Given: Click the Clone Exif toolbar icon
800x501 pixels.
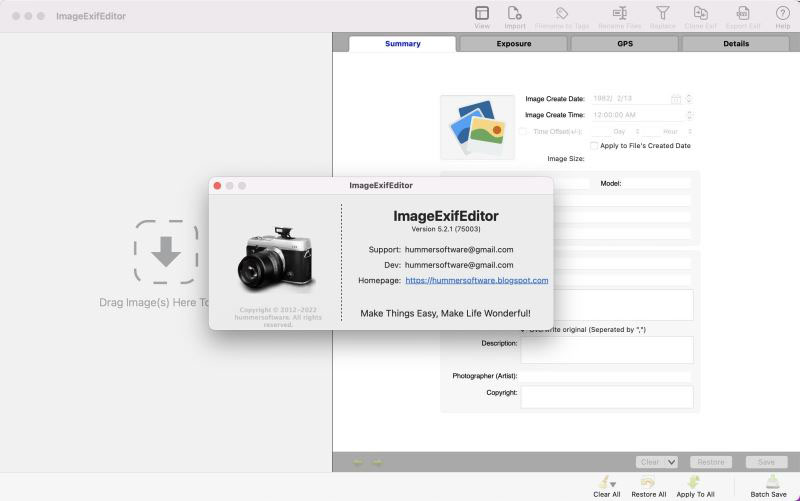Looking at the screenshot, I should click(701, 13).
